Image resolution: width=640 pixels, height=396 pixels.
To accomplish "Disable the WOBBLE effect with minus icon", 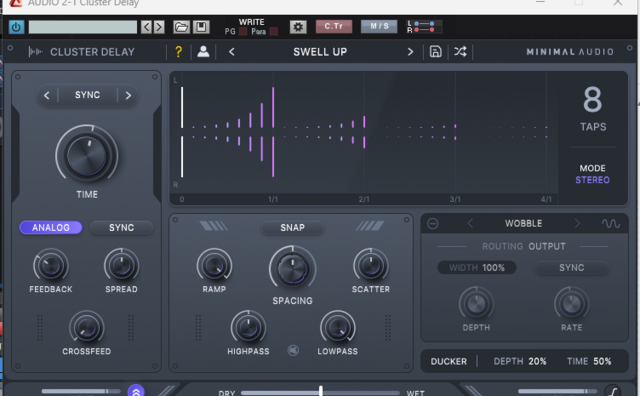I will 433,224.
